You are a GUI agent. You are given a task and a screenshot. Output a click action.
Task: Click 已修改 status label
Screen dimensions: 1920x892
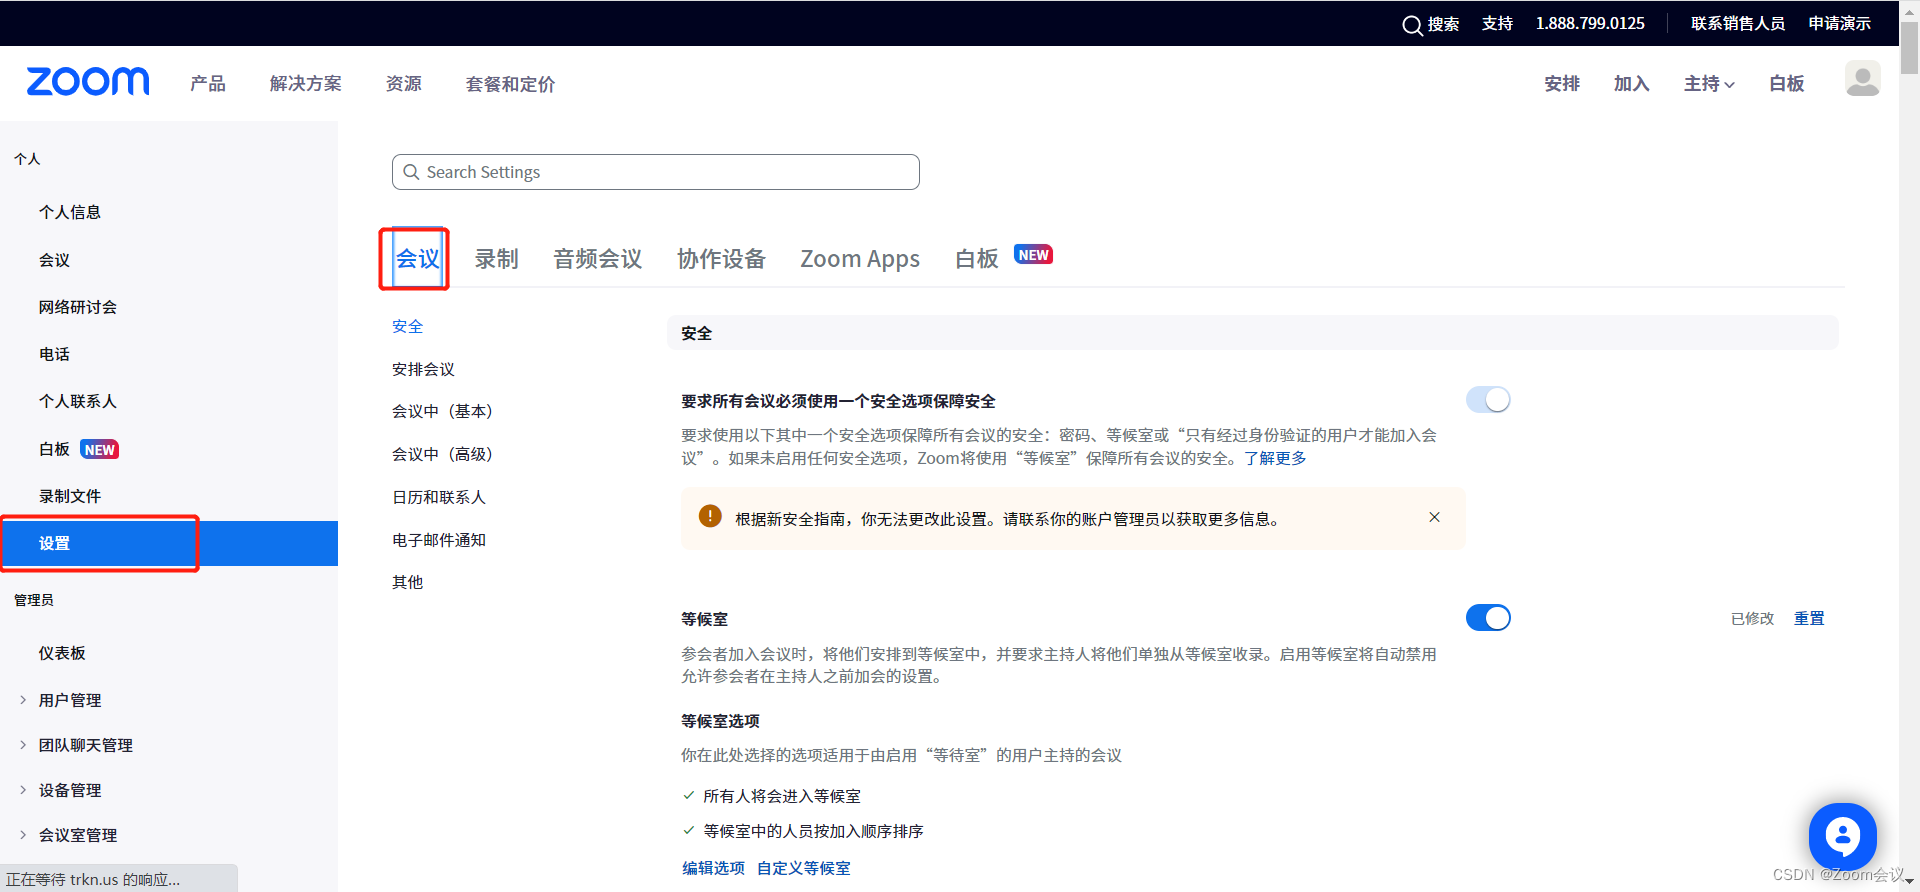1752,619
